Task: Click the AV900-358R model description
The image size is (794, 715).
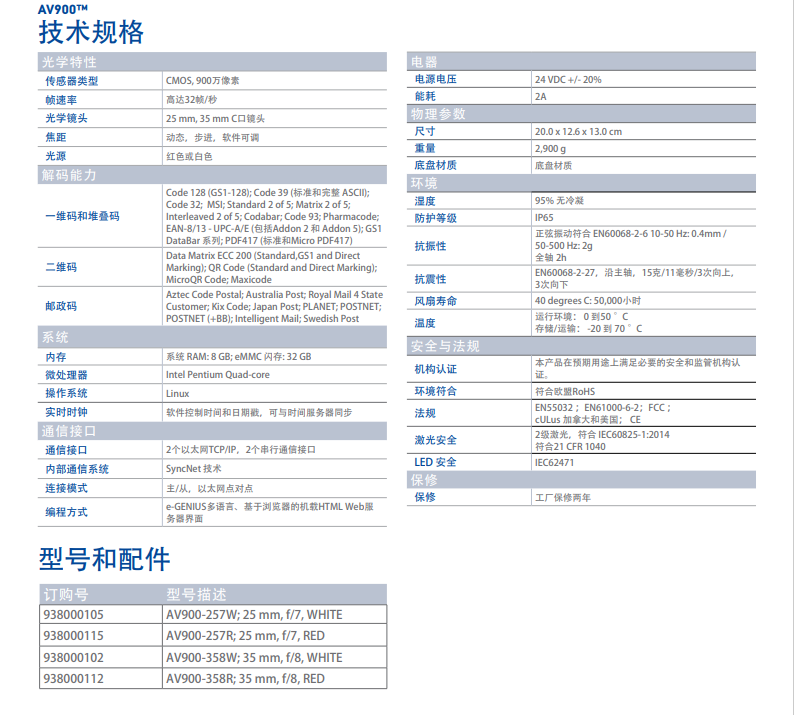Action: coord(245,679)
